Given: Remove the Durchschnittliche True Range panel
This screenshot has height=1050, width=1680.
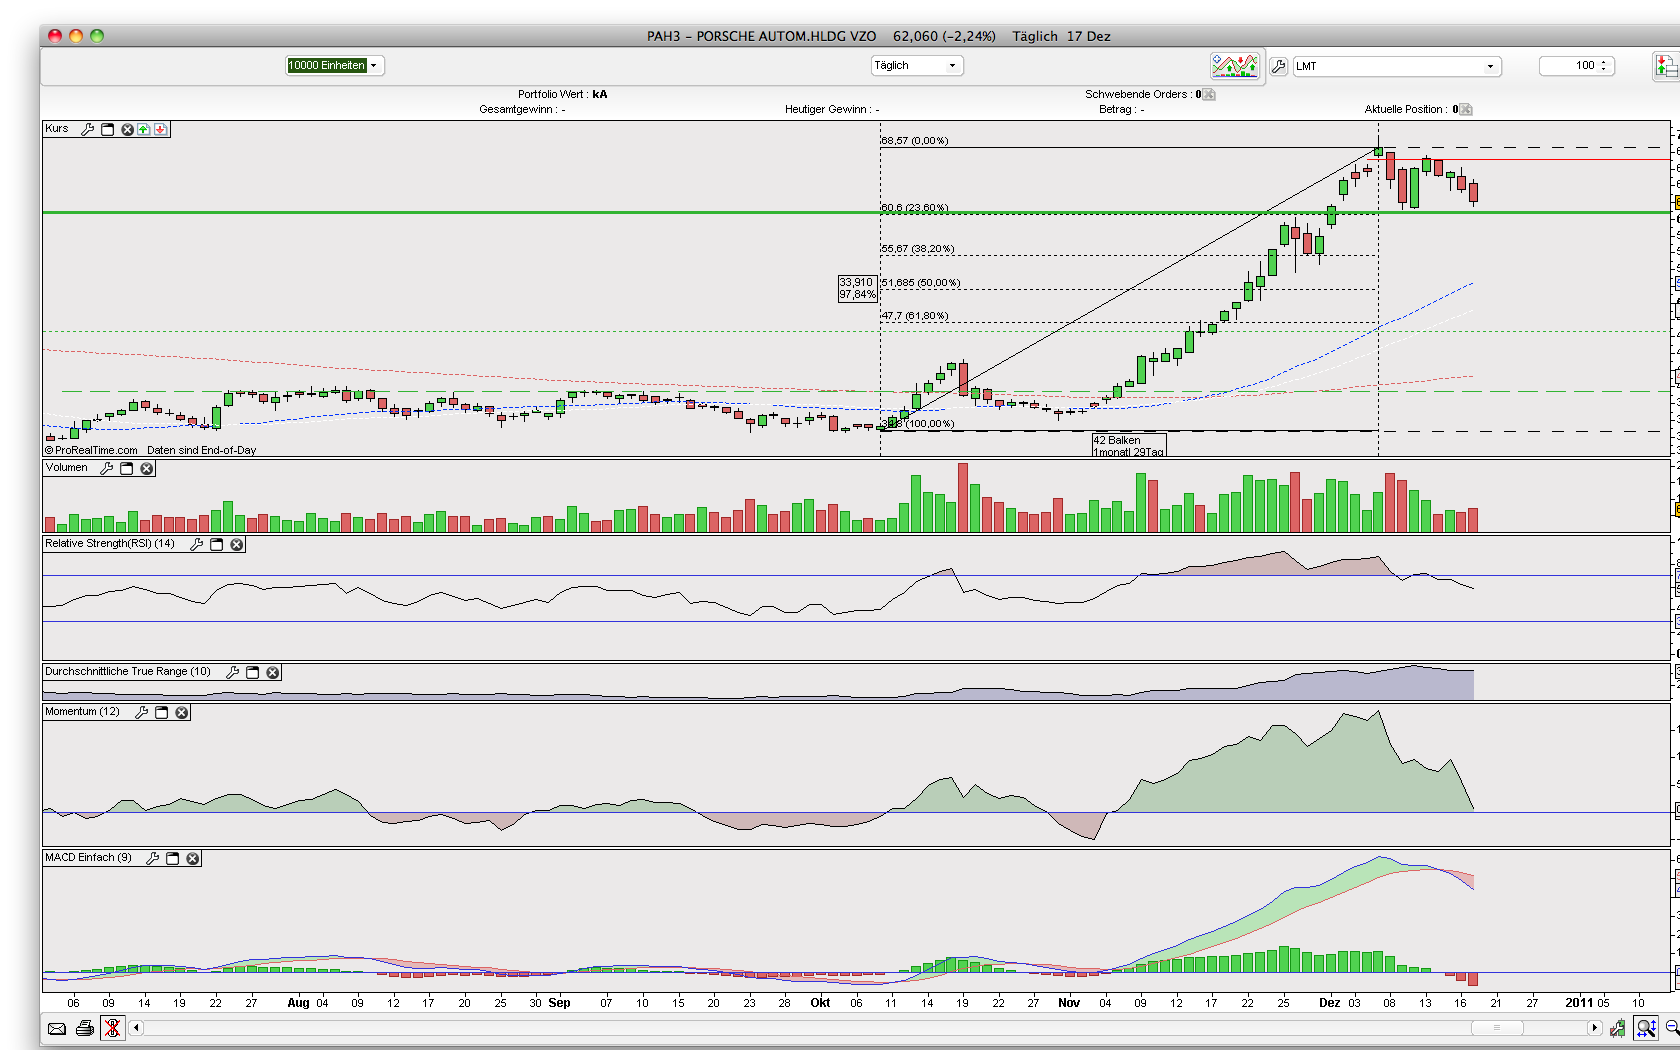Looking at the screenshot, I should 273,672.
